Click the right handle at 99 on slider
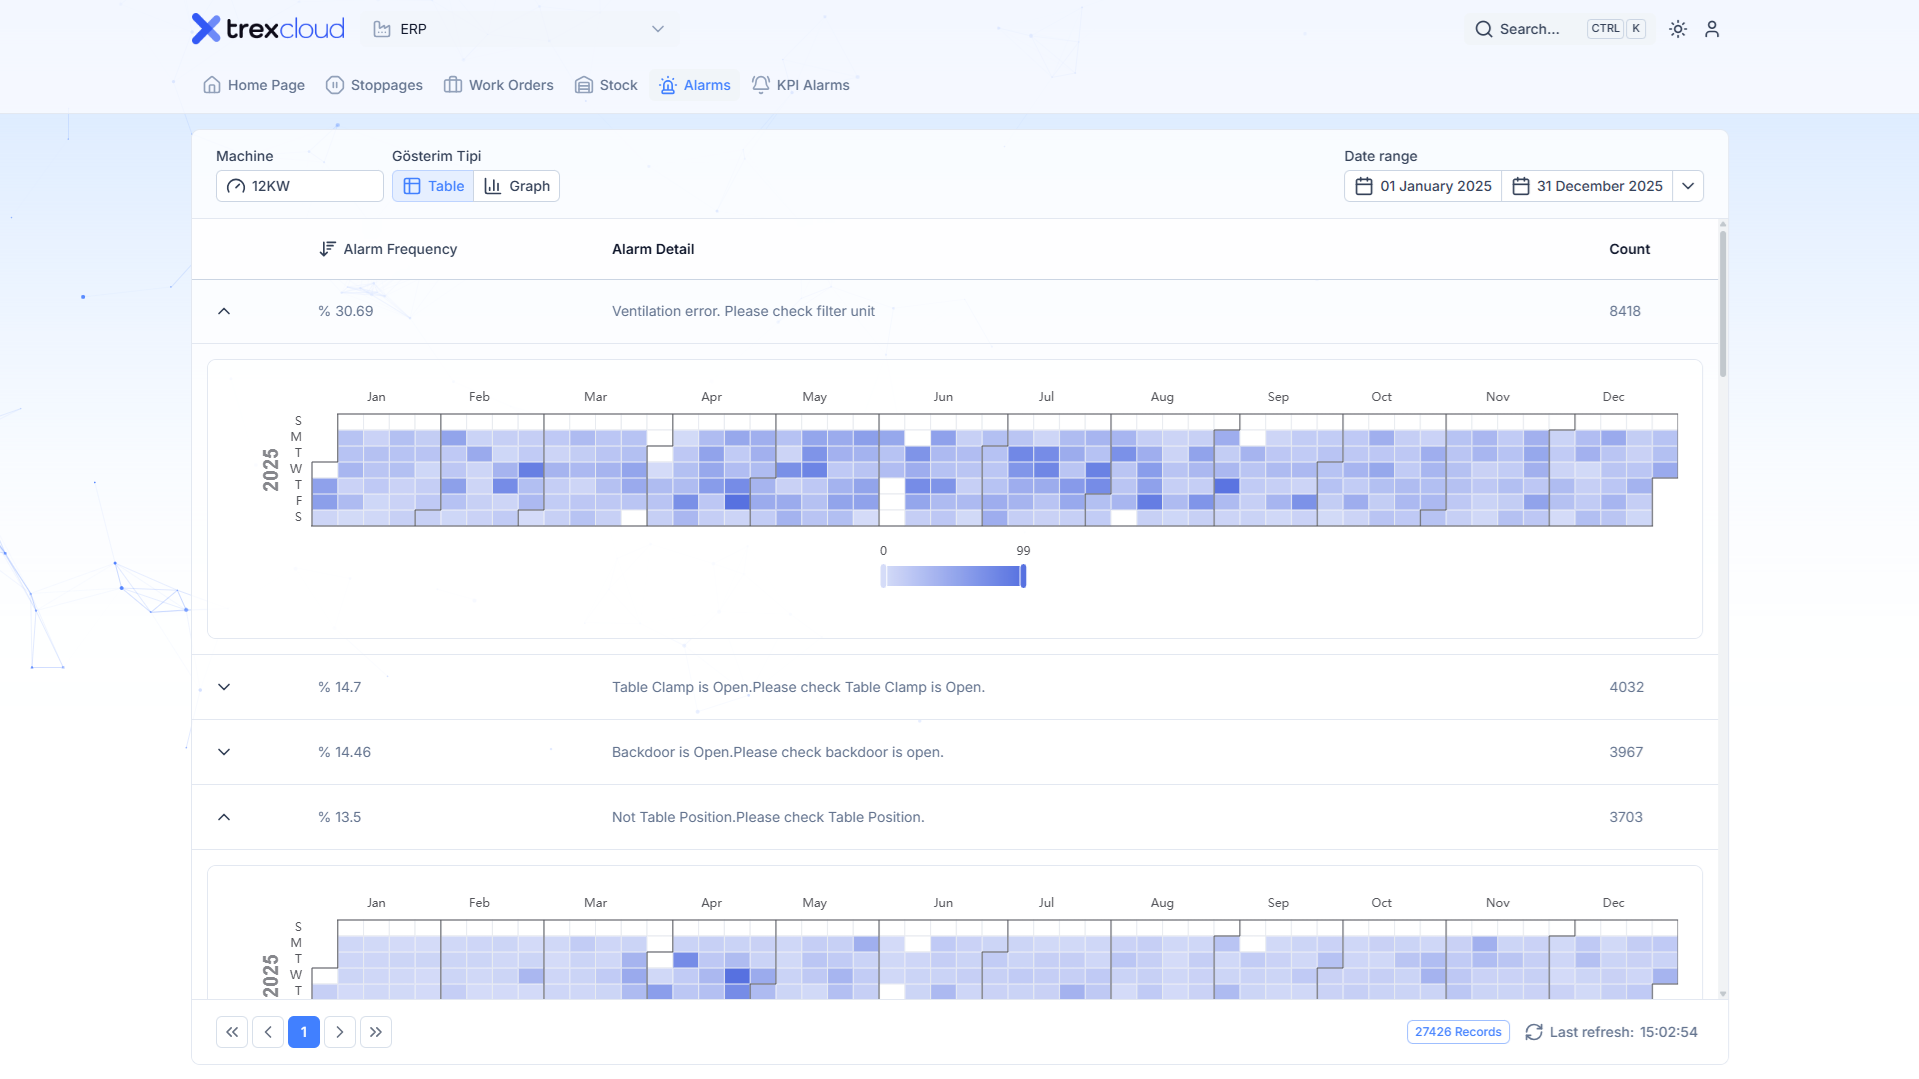Image resolution: width=1919 pixels, height=1079 pixels. (1023, 576)
